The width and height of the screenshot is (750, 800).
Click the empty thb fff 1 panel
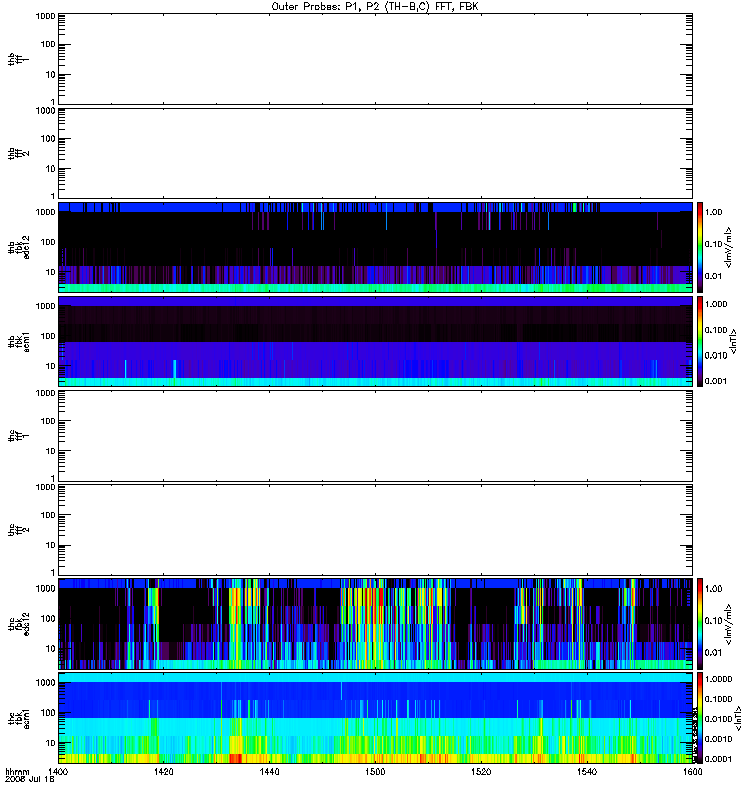pos(376,59)
